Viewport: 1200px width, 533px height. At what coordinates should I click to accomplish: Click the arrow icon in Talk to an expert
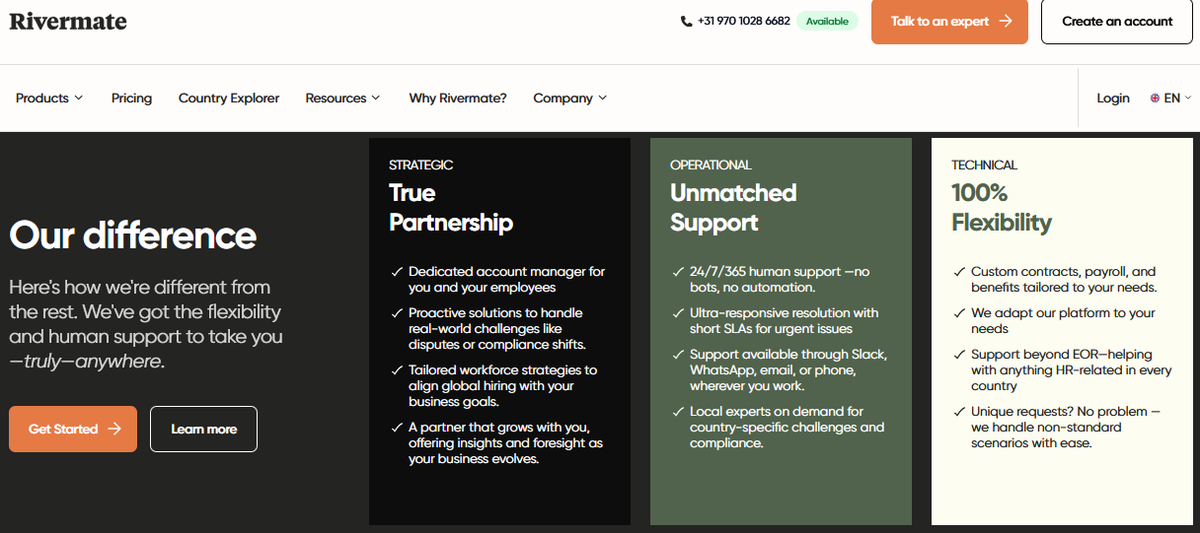coord(1005,21)
